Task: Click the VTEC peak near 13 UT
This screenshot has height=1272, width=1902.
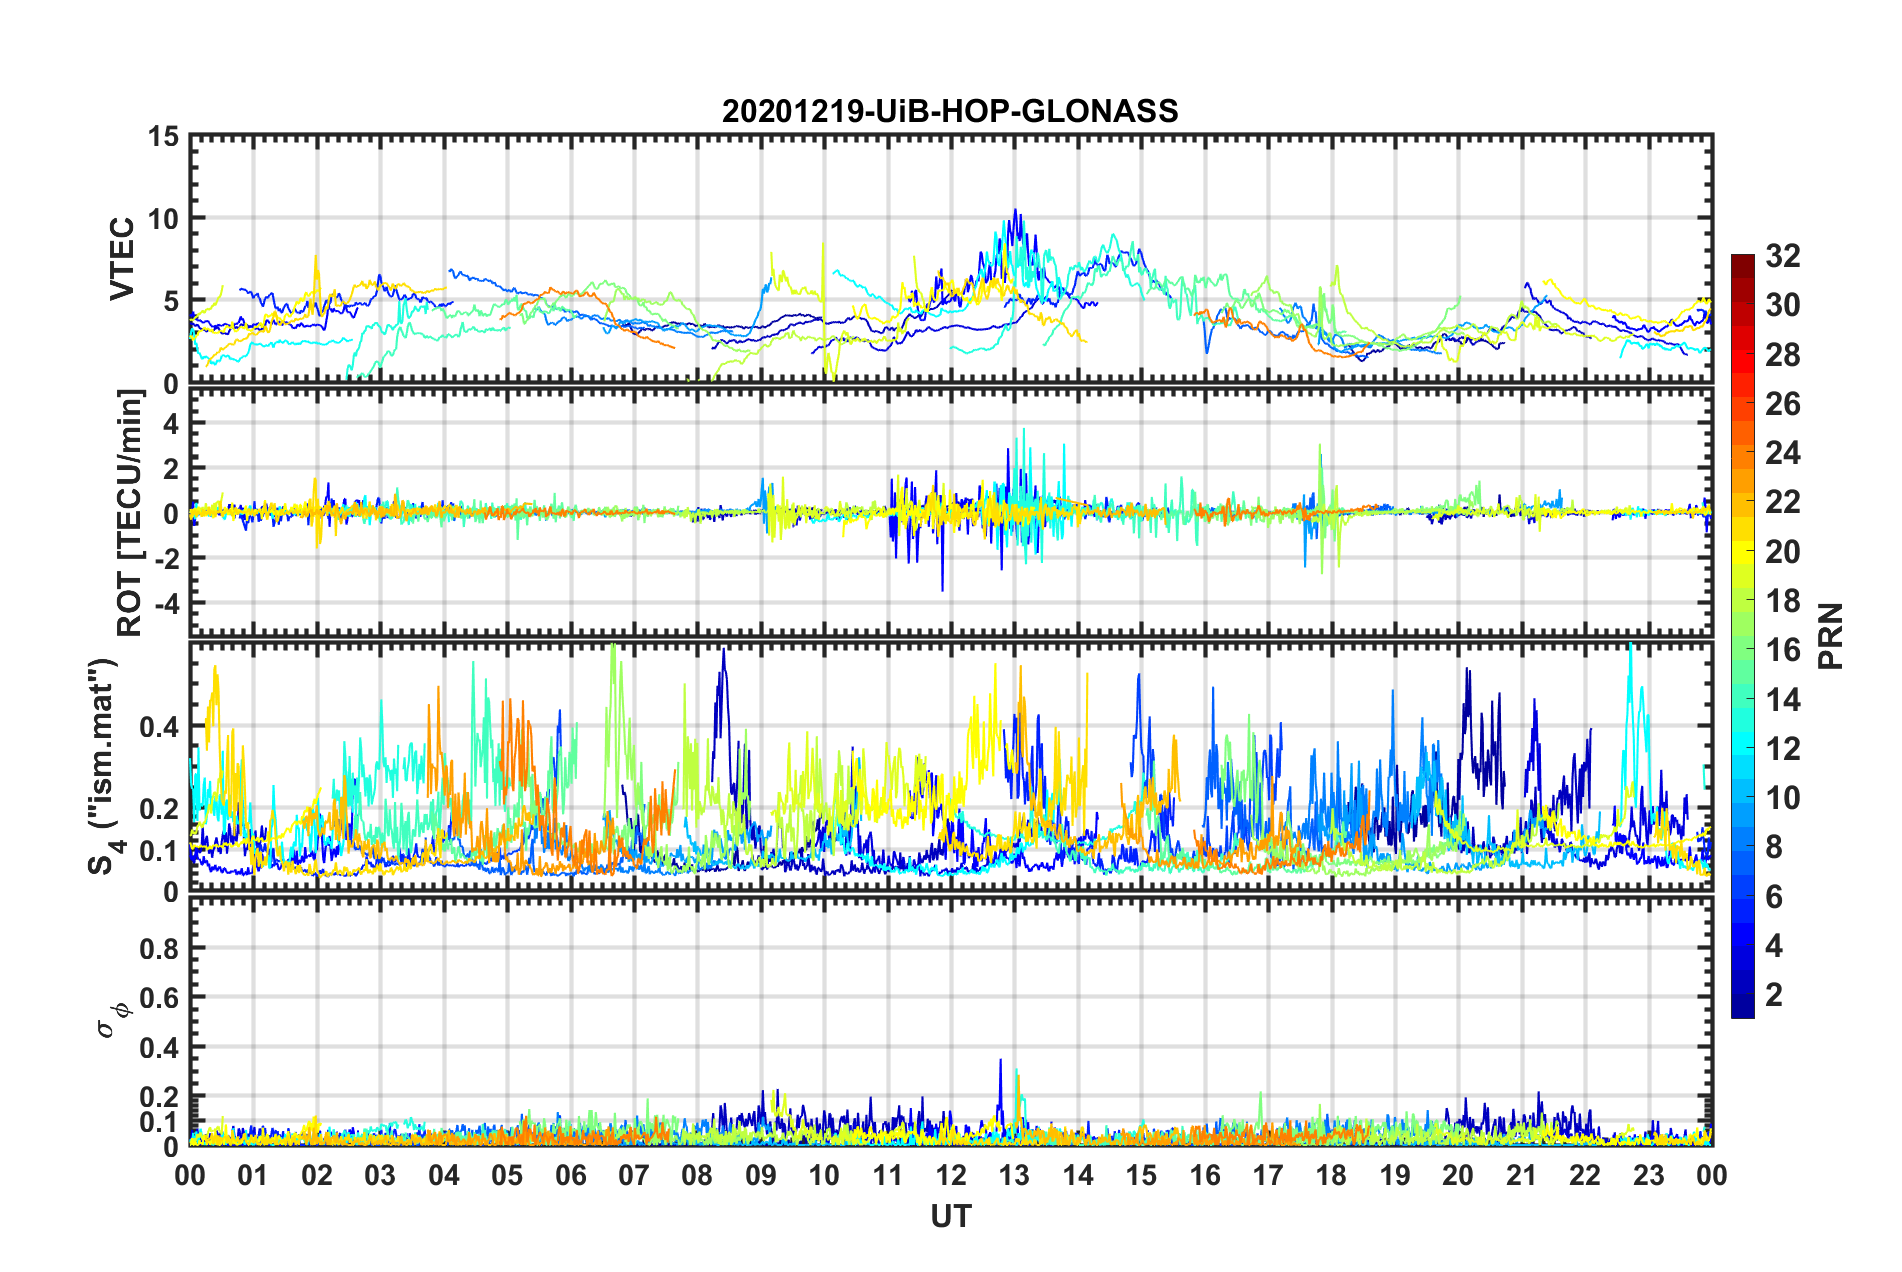Action: coord(1016,212)
